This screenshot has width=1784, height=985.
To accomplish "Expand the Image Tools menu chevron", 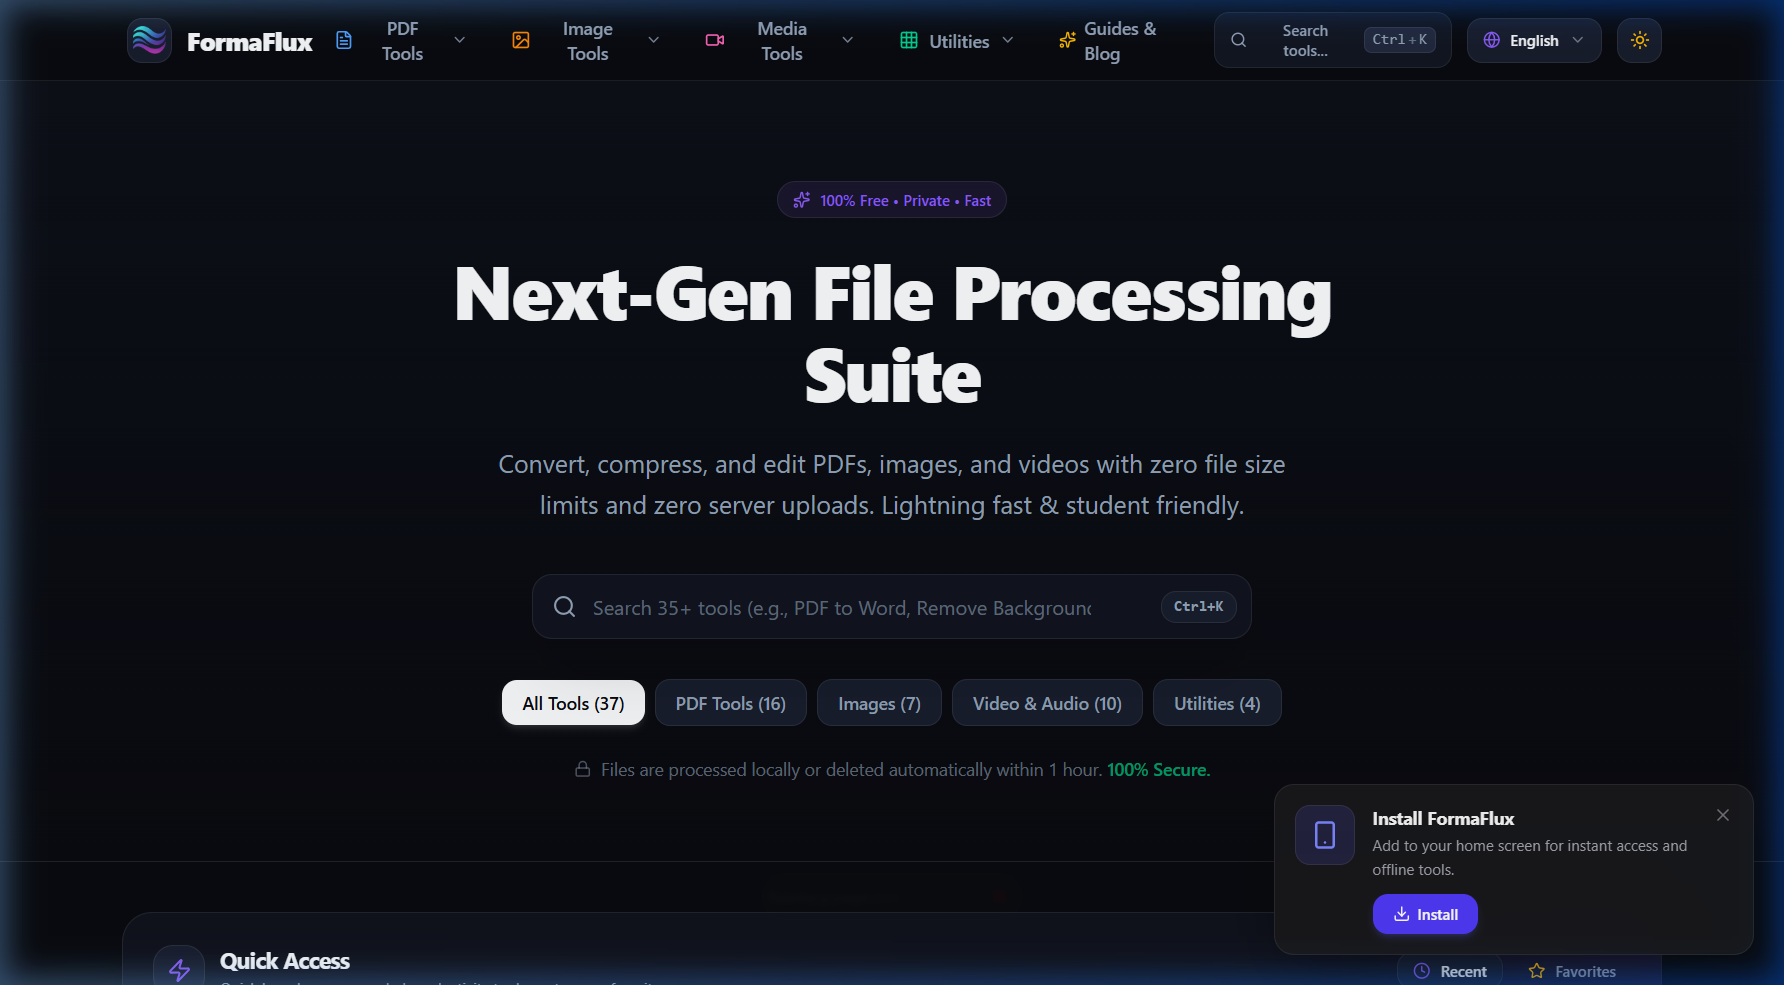I will coord(654,41).
